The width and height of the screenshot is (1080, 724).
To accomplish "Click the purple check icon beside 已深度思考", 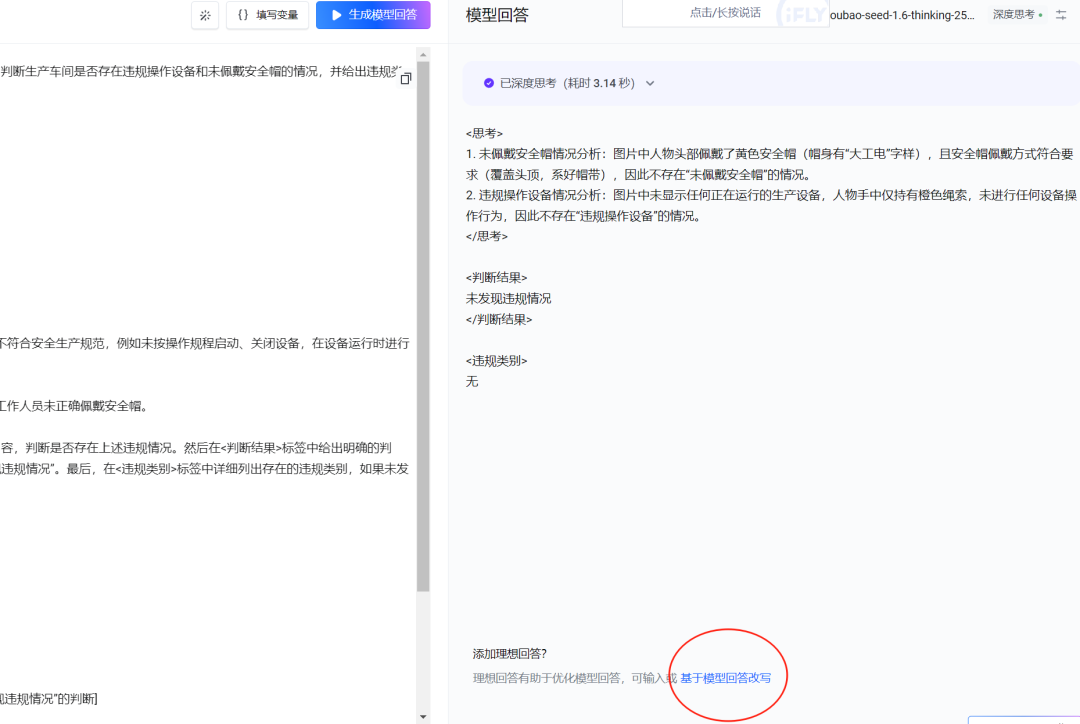I will click(488, 83).
